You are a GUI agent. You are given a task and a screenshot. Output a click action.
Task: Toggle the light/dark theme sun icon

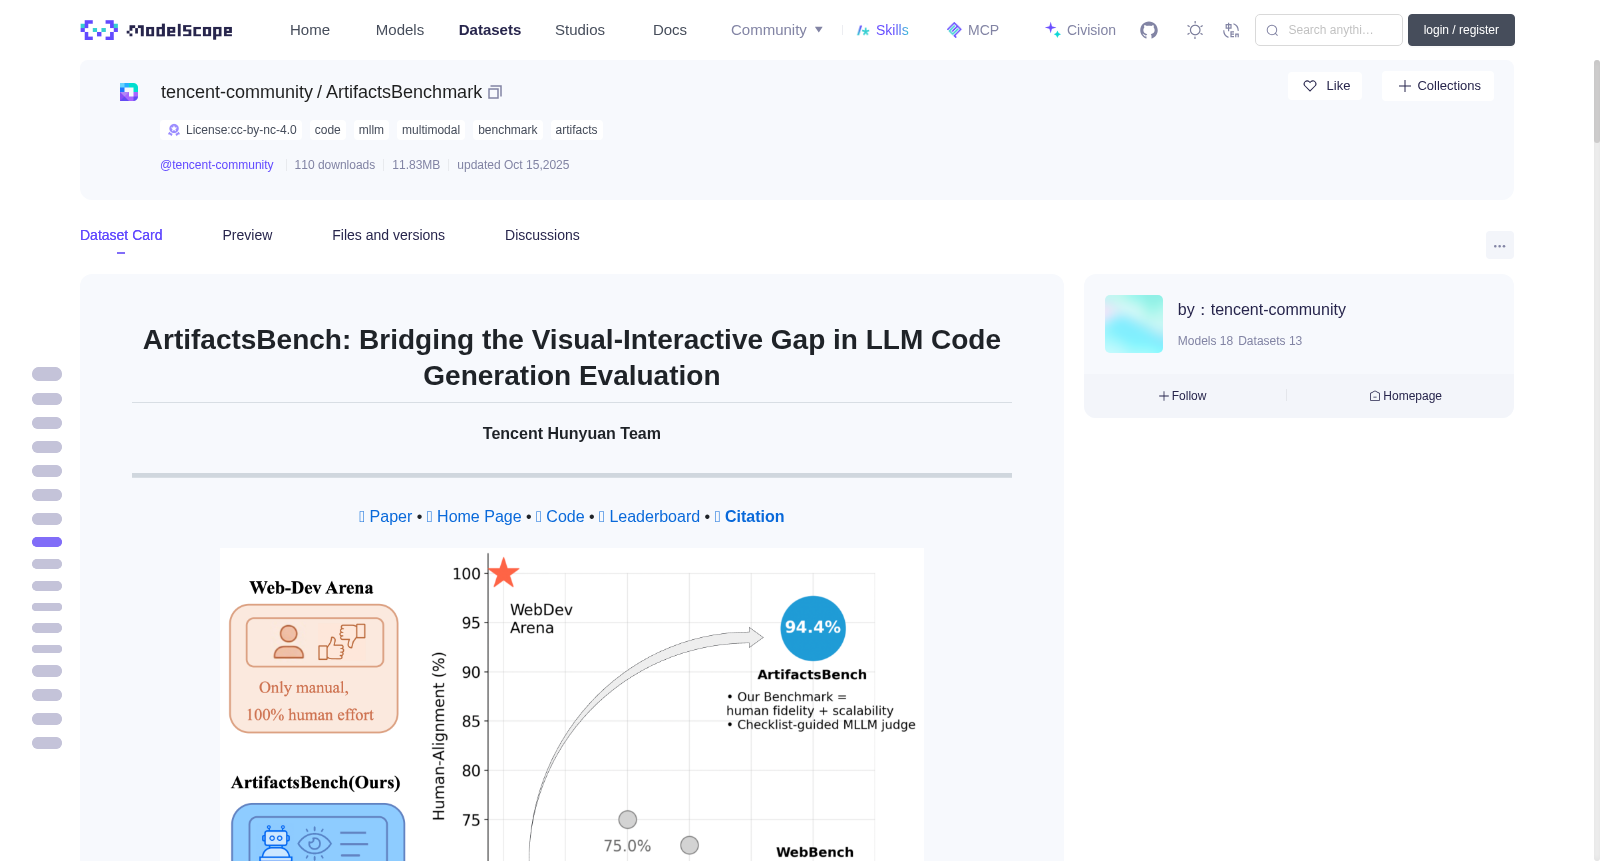pos(1195,30)
